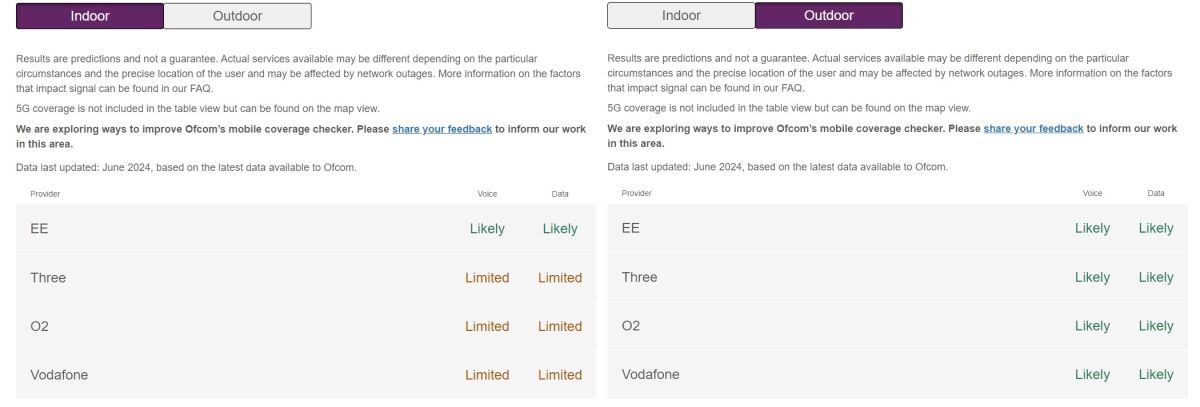The height and width of the screenshot is (407, 1200).
Task: Select O2's Likely data result
Action: (x=1156, y=327)
